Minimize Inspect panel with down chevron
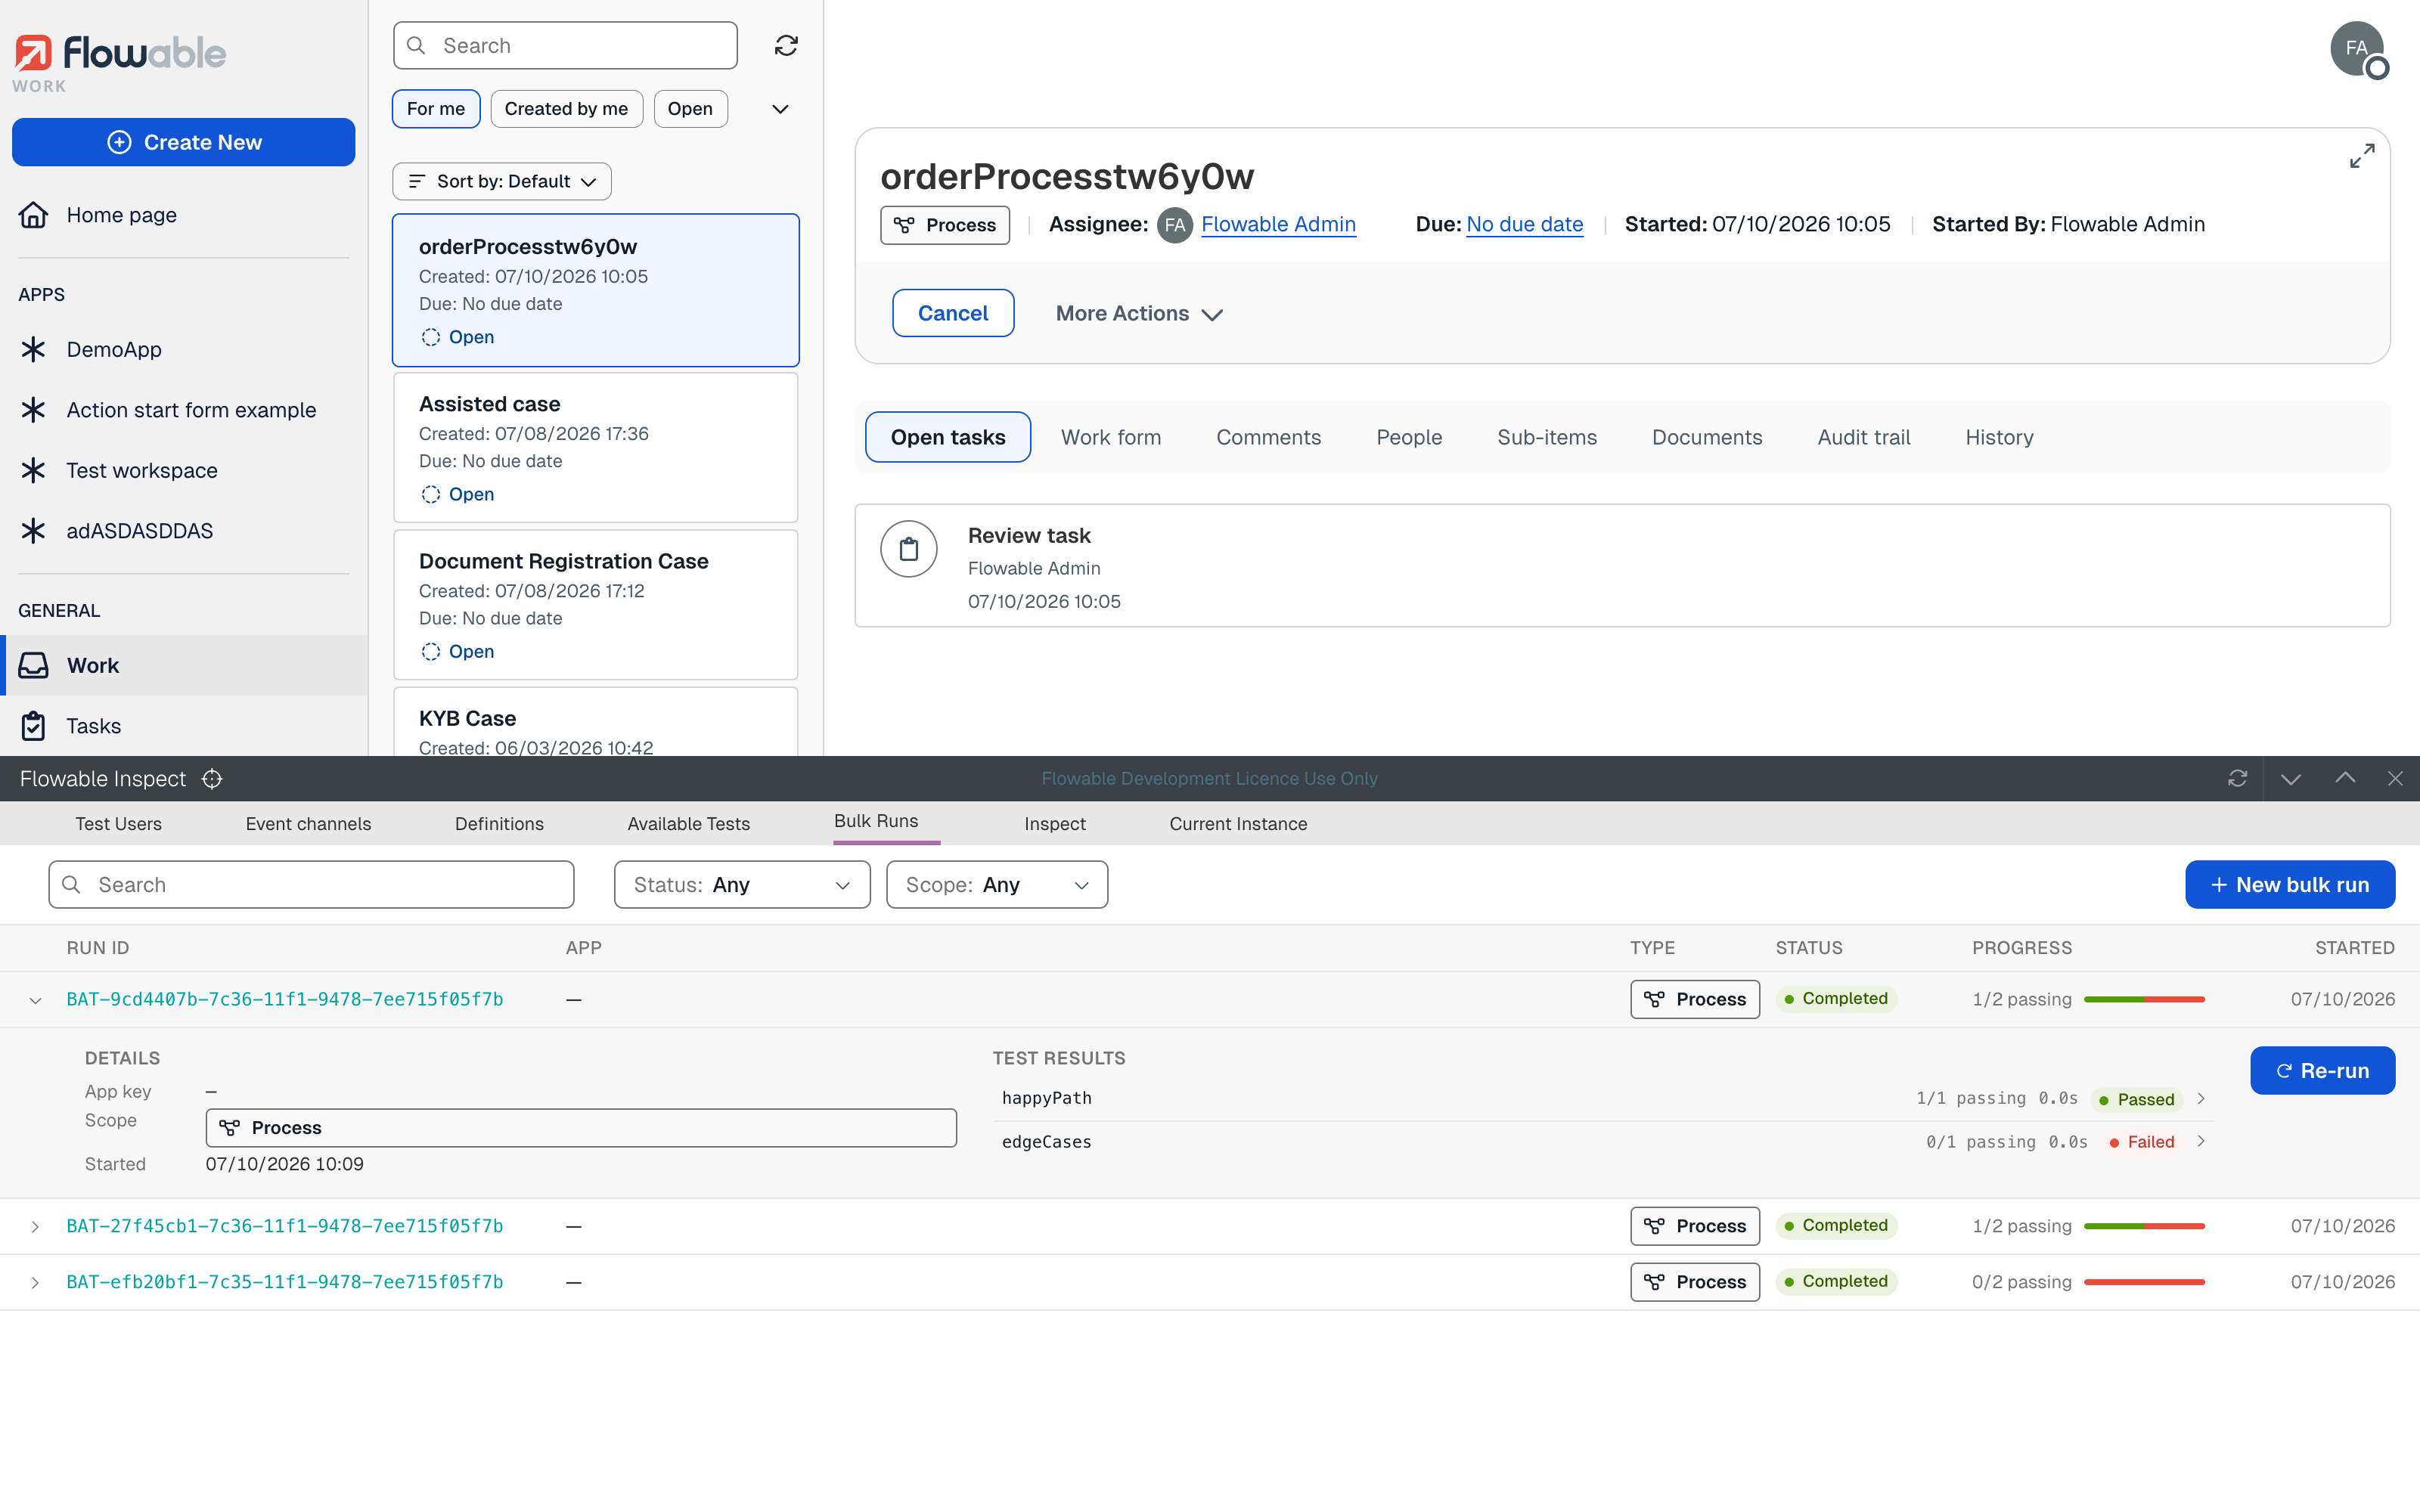This screenshot has height=1512, width=2420. tap(2291, 779)
